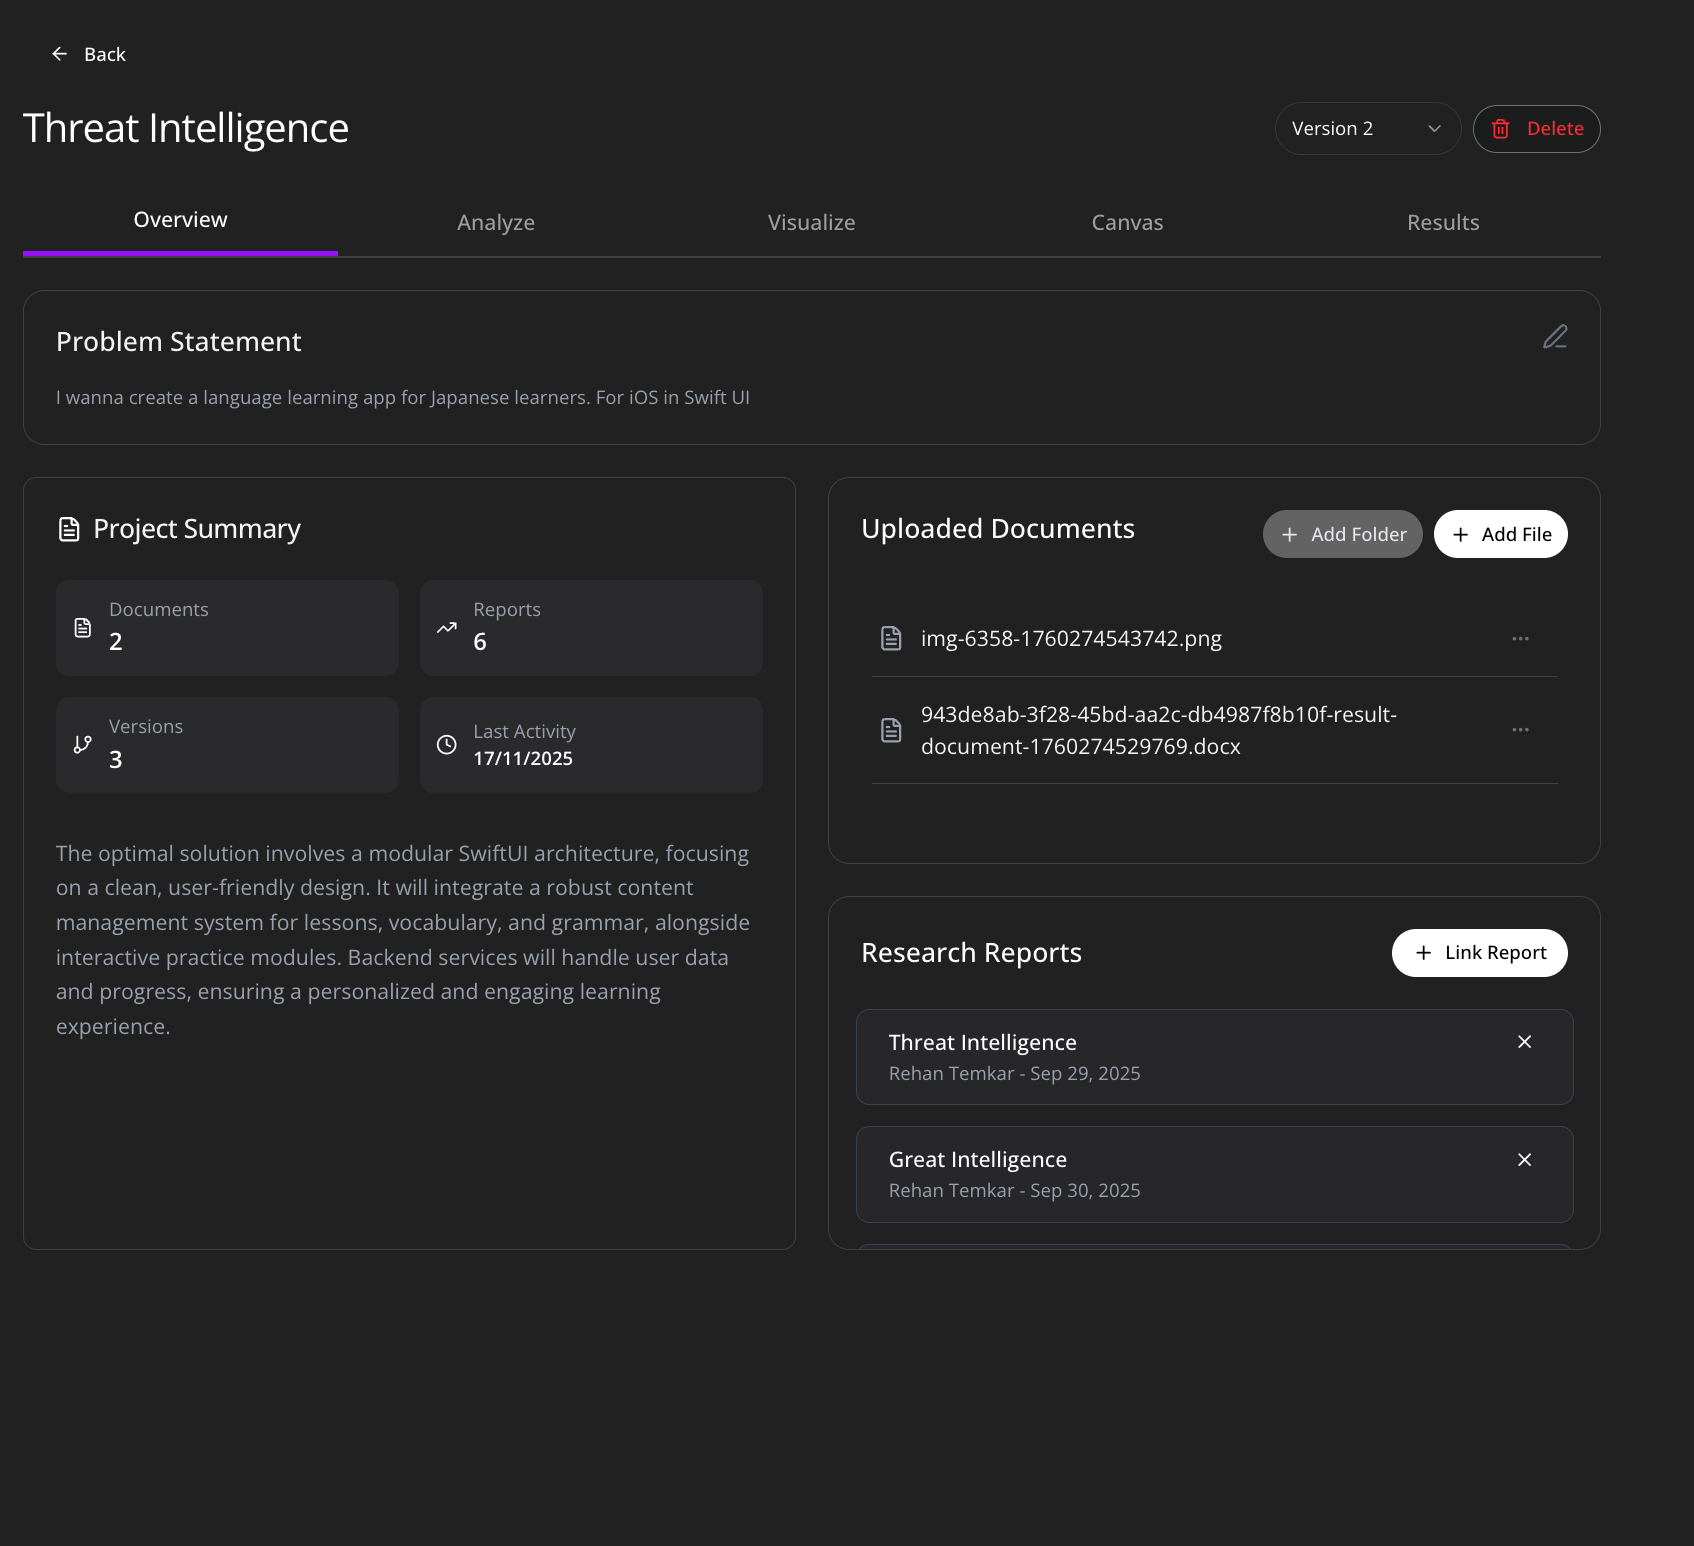
Task: Open options menu for the result docx file
Action: coord(1520,730)
